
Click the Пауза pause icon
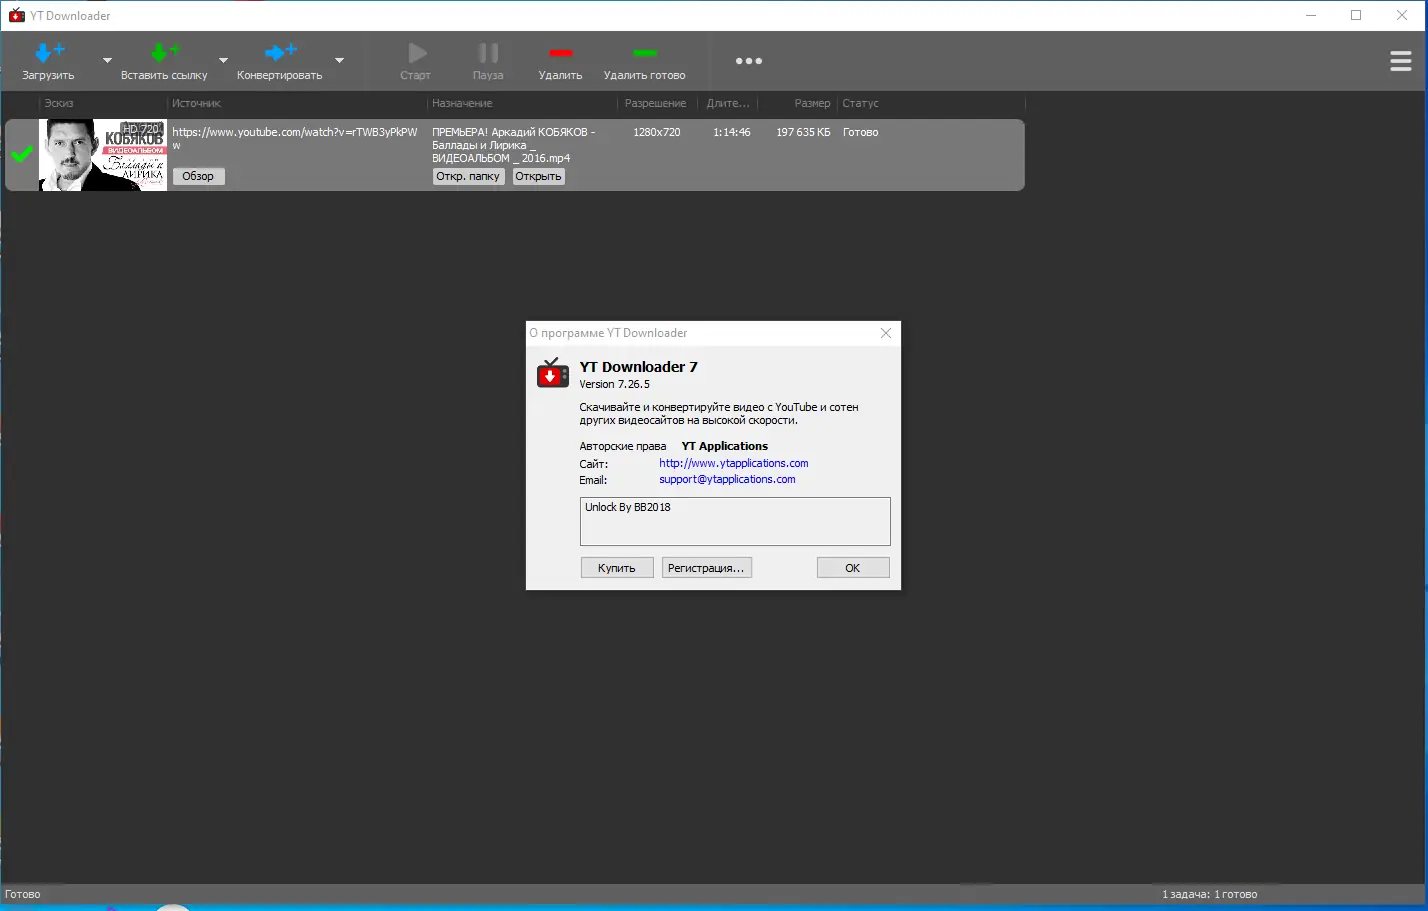tap(487, 52)
